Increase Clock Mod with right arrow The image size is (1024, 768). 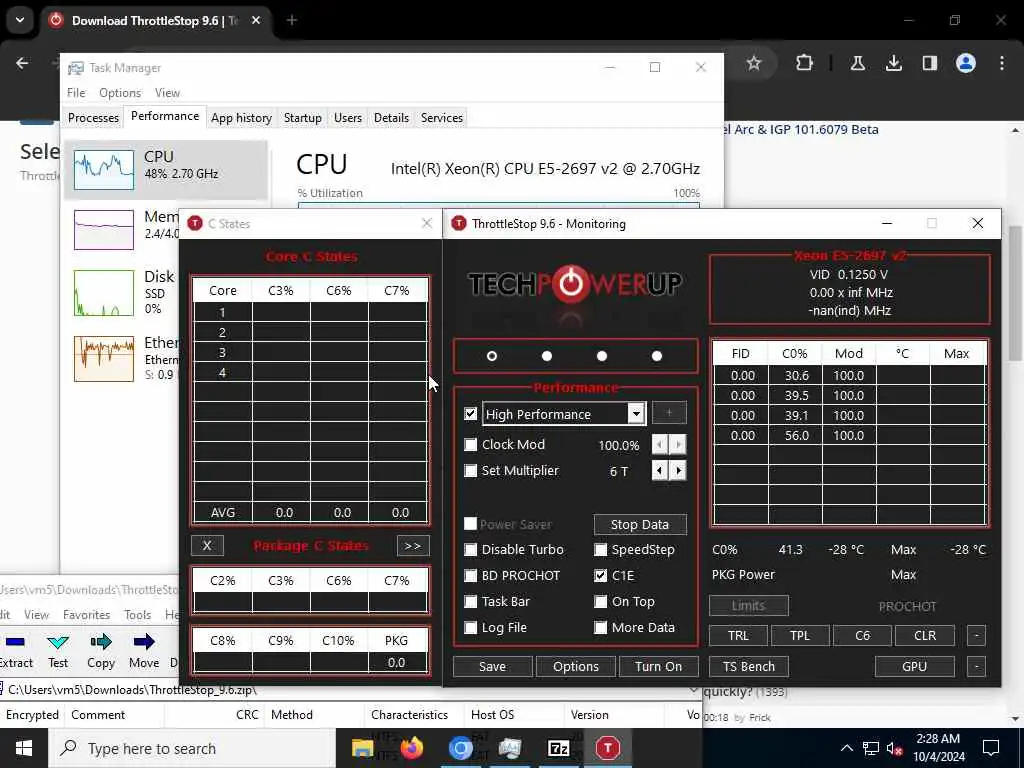[678, 445]
